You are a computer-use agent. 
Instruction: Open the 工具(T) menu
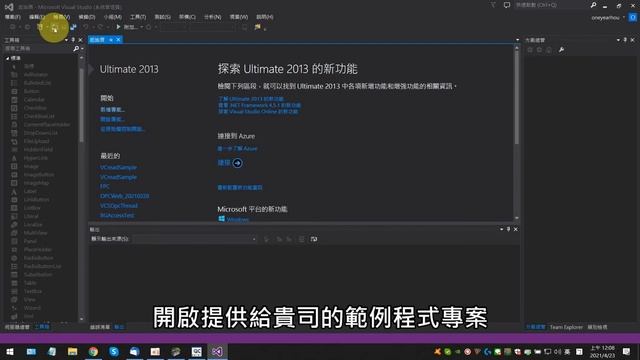pyautogui.click(x=138, y=17)
